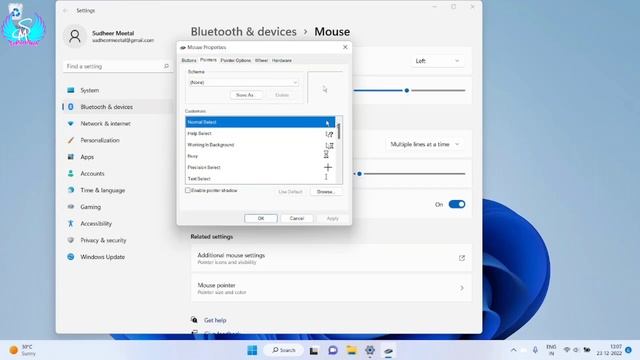Select Help Select pointer row

tap(260, 133)
